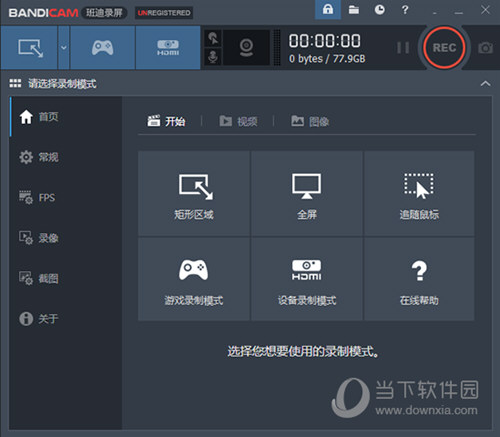The width and height of the screenshot is (500, 437).
Task: Open the 录像 video settings sidebar item
Action: [66, 238]
